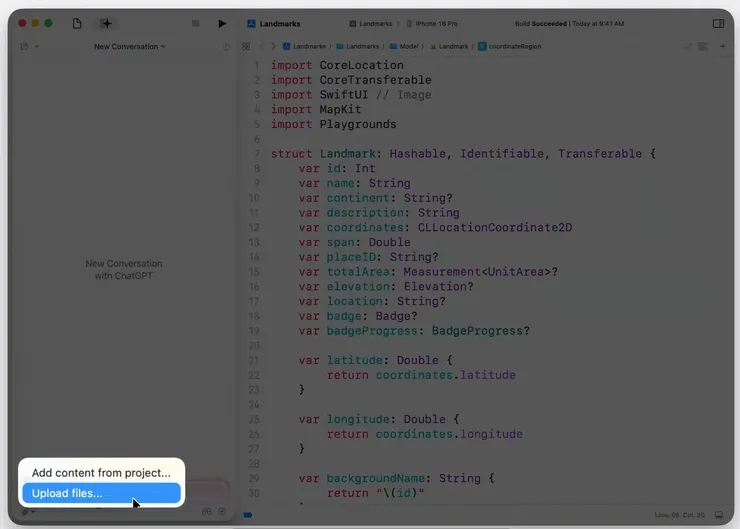Click the Build Succeeded status text
The width and height of the screenshot is (740, 529).
pos(541,24)
